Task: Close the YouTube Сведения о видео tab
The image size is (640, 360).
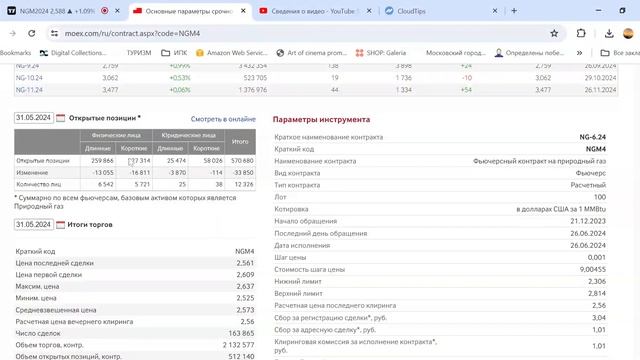Action: click(369, 11)
